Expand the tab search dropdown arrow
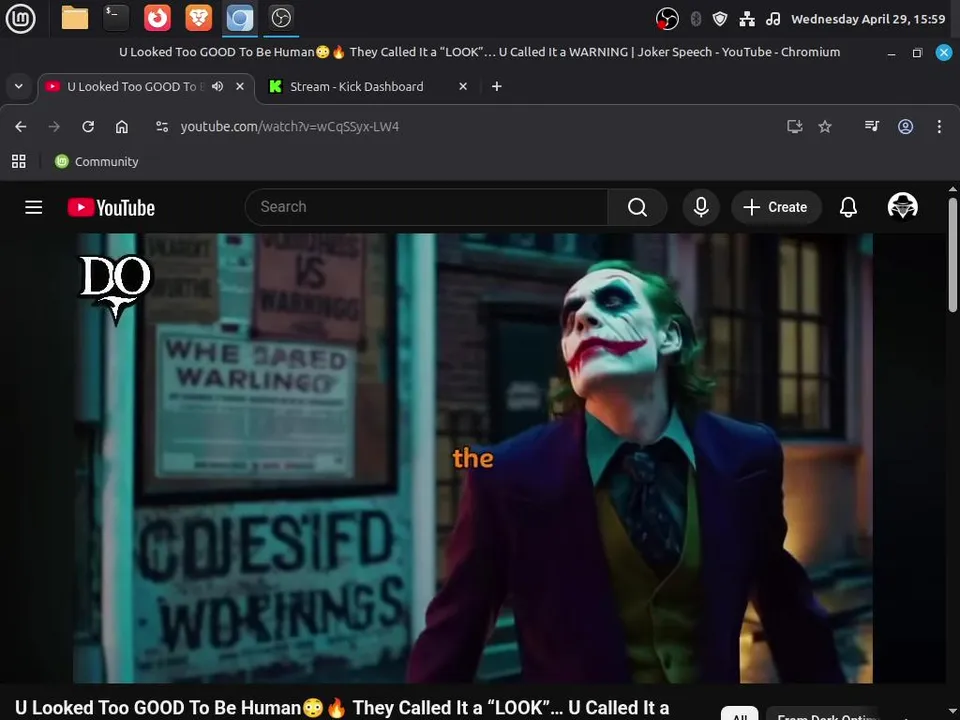 (x=19, y=86)
